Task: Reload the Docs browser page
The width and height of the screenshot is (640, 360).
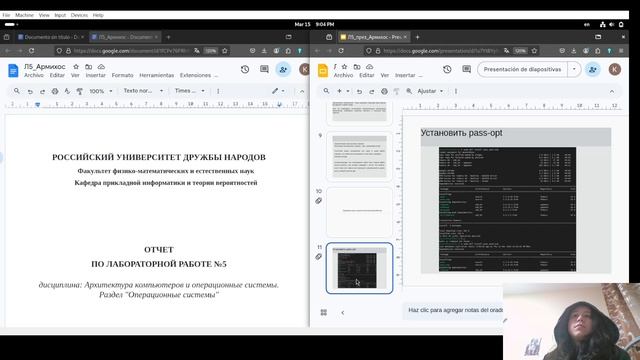Action: [x=31, y=51]
